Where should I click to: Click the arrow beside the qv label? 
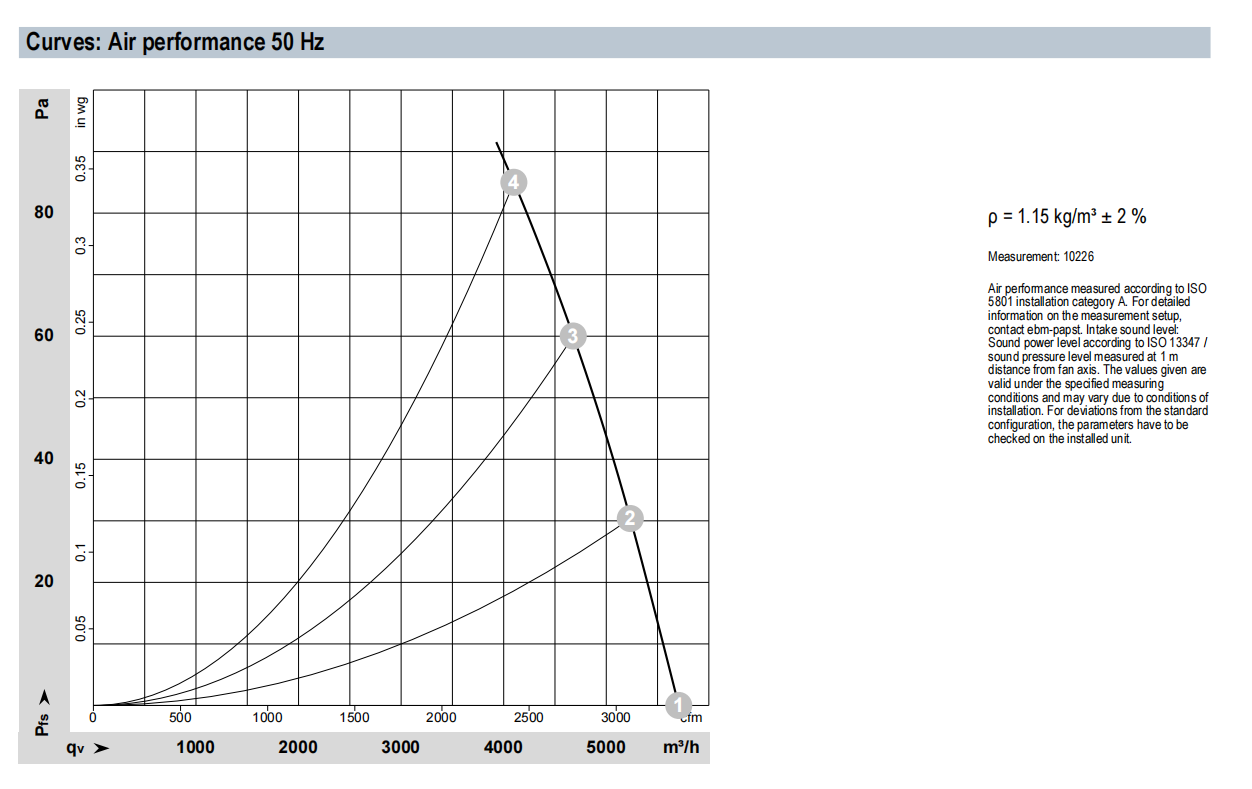101,748
